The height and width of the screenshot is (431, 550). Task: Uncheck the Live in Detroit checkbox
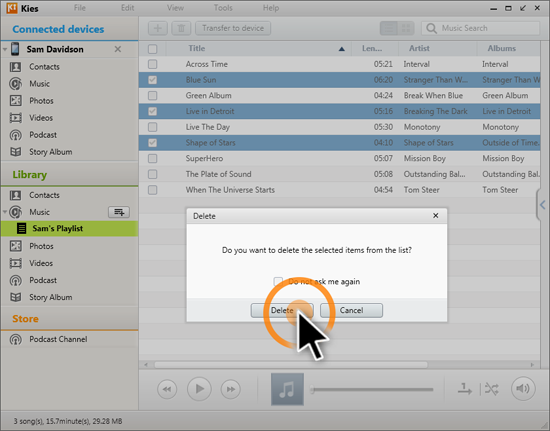point(153,112)
